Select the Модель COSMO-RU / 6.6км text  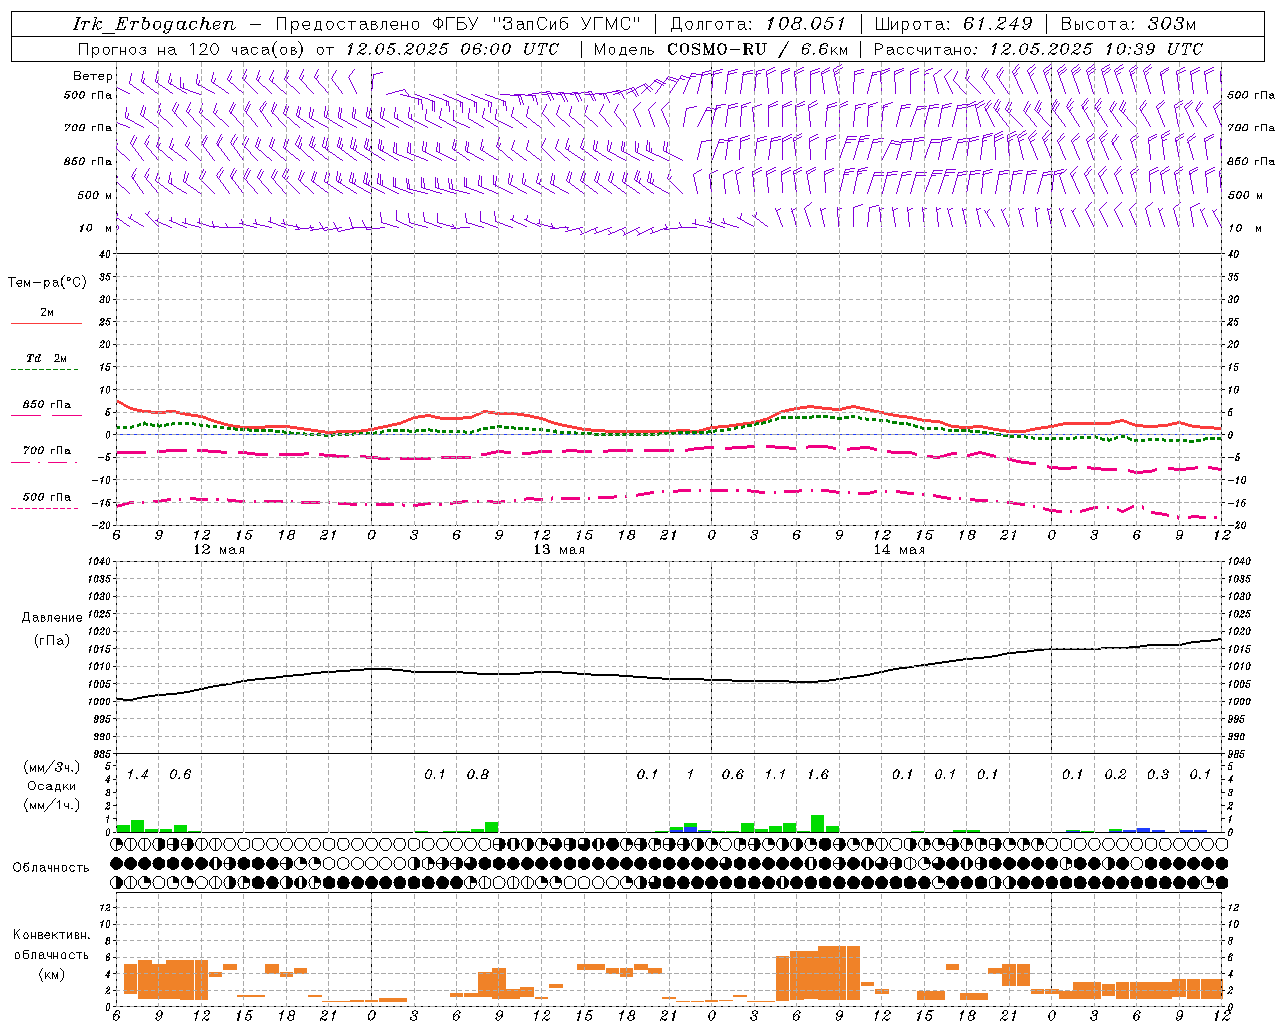tap(721, 49)
